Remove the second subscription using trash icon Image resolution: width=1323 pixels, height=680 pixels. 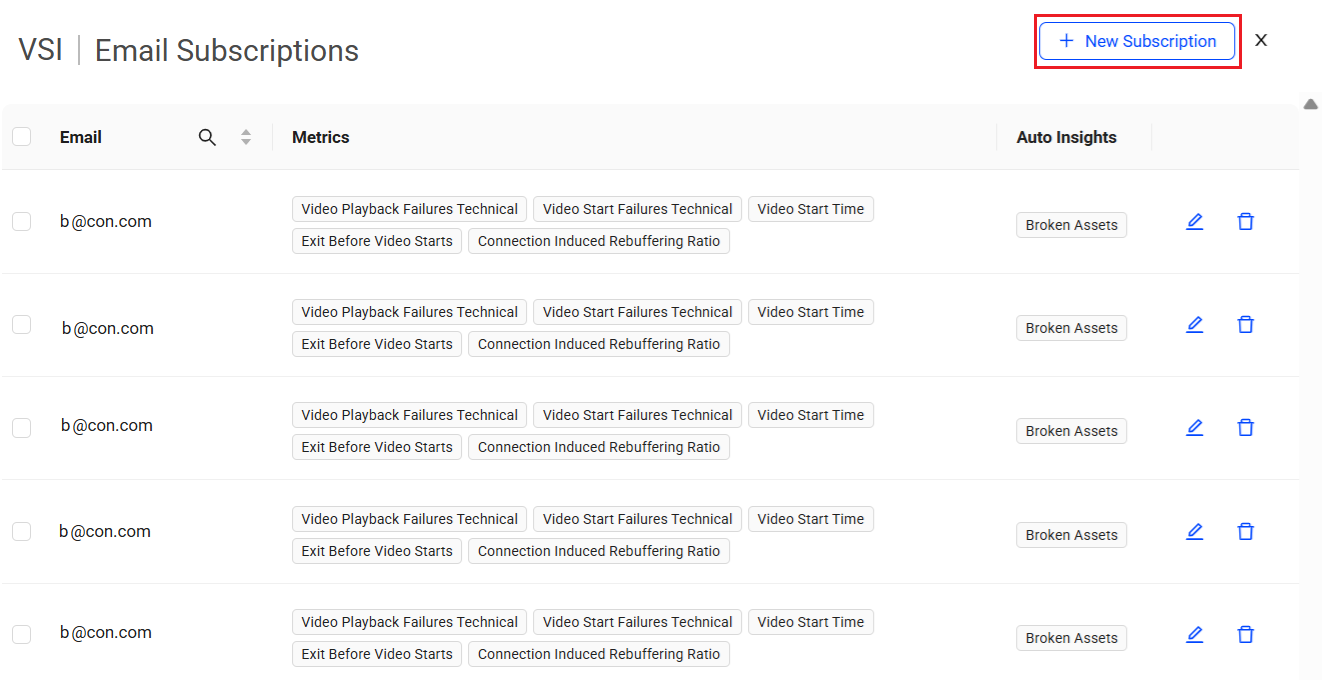tap(1245, 325)
